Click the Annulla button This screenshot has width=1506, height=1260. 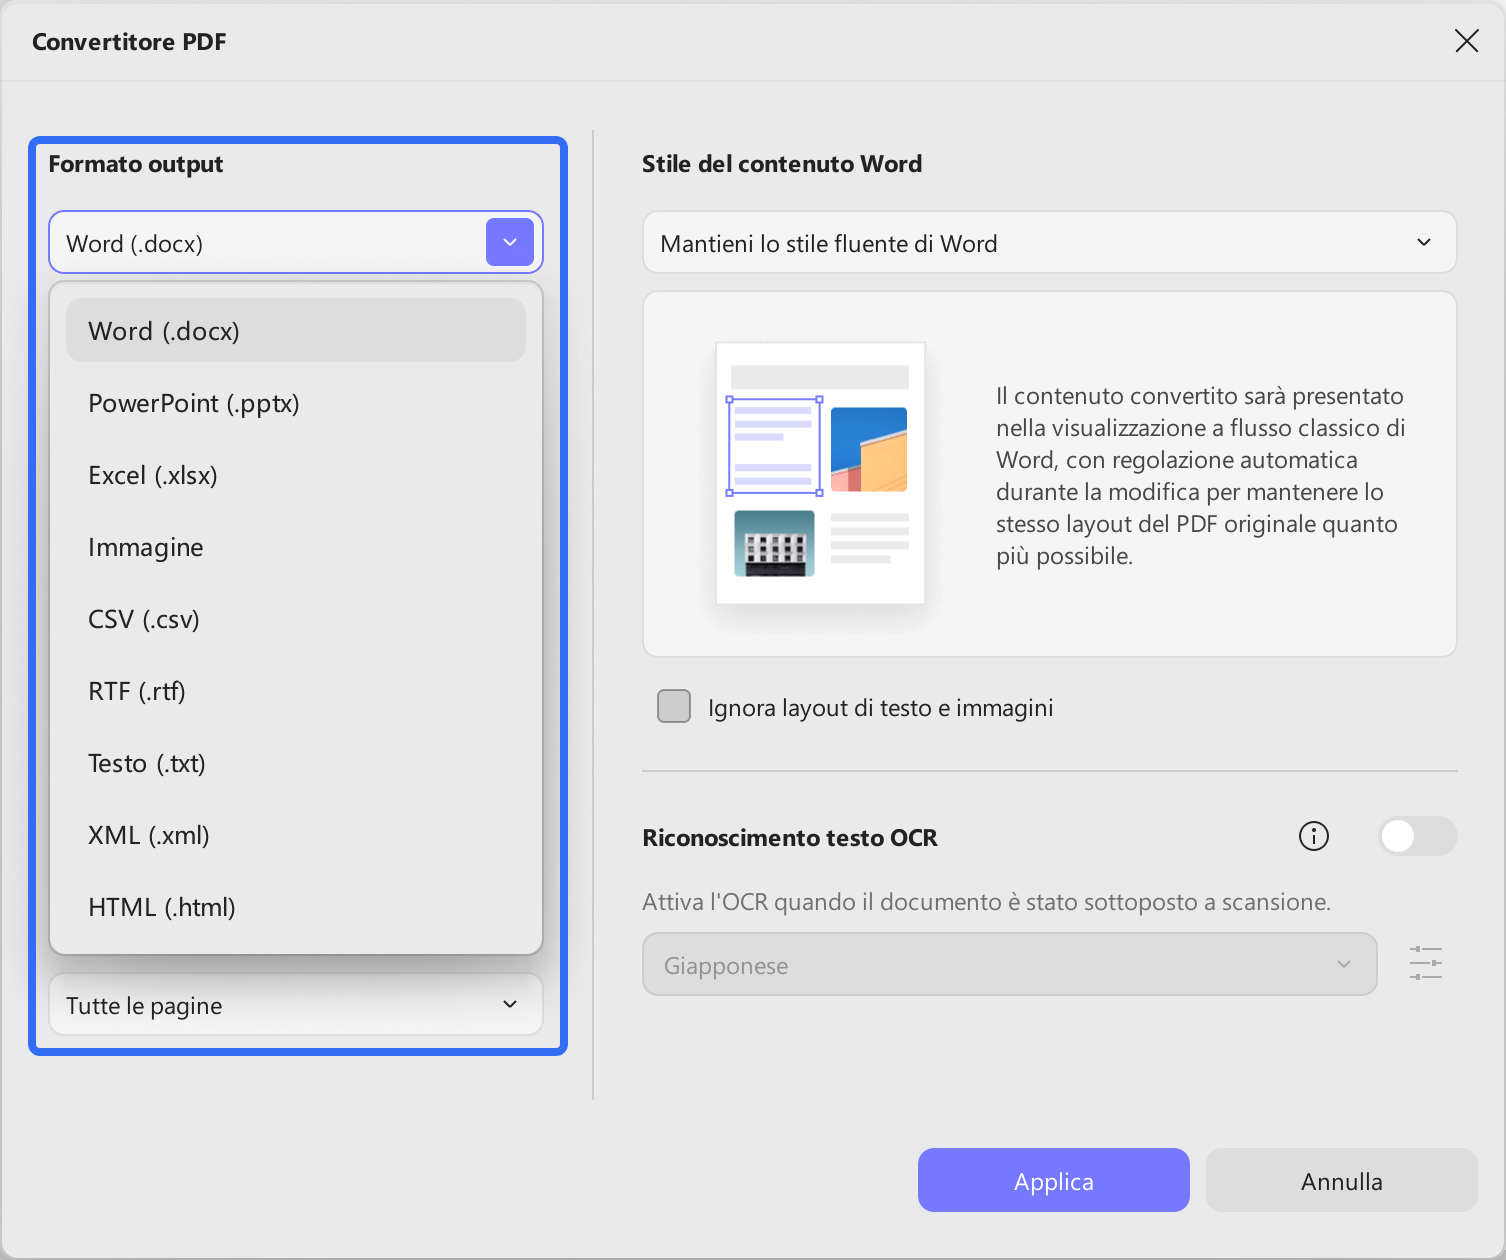coord(1342,1180)
